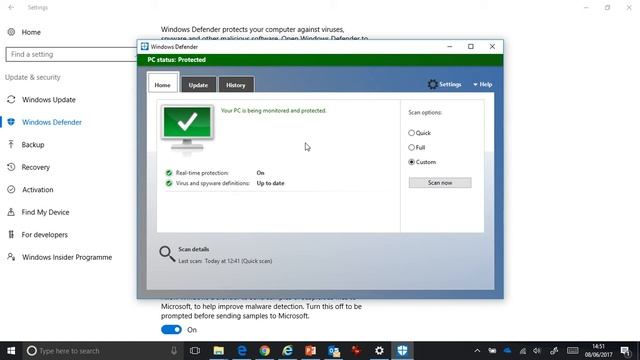Open the Backup settings page

tap(33, 144)
